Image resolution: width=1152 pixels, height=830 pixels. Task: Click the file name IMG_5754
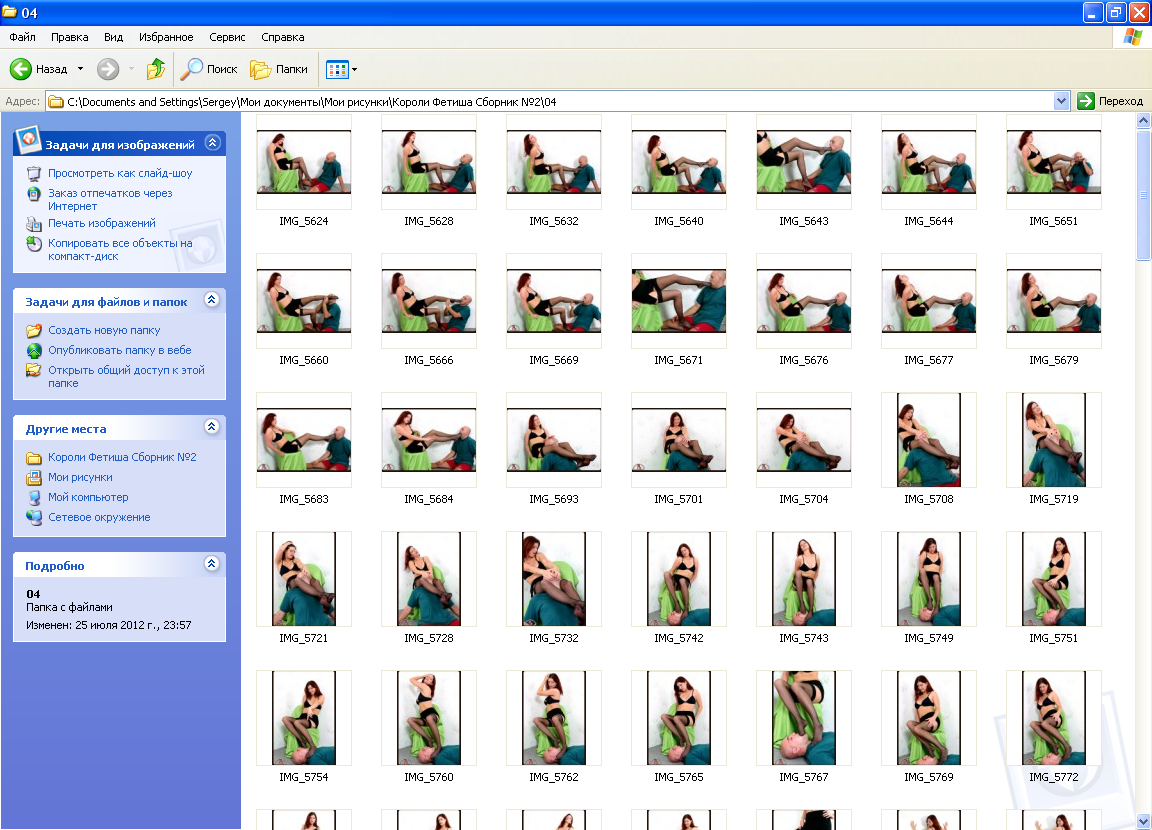point(304,777)
